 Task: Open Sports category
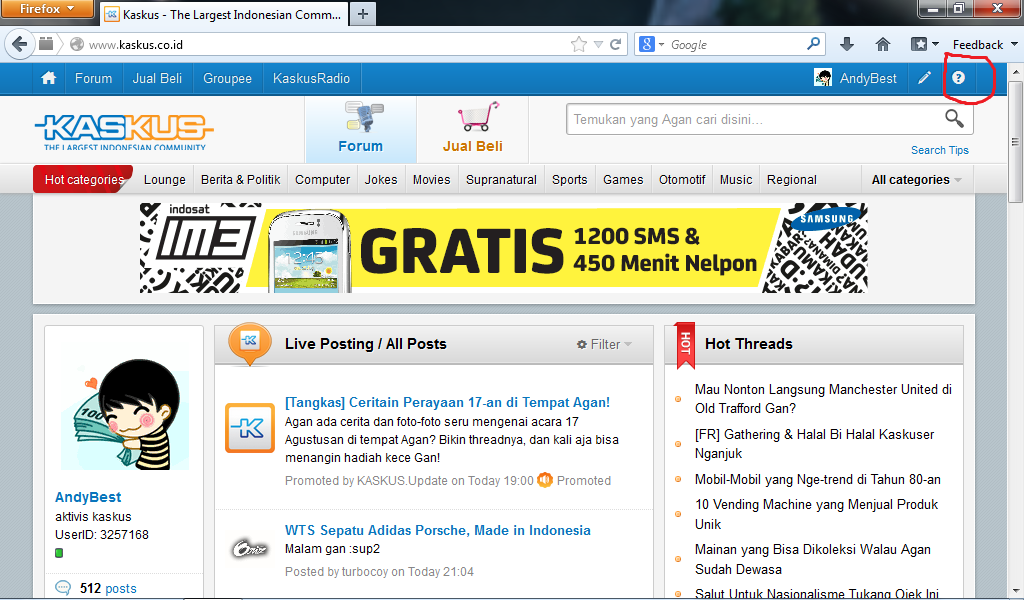click(569, 180)
